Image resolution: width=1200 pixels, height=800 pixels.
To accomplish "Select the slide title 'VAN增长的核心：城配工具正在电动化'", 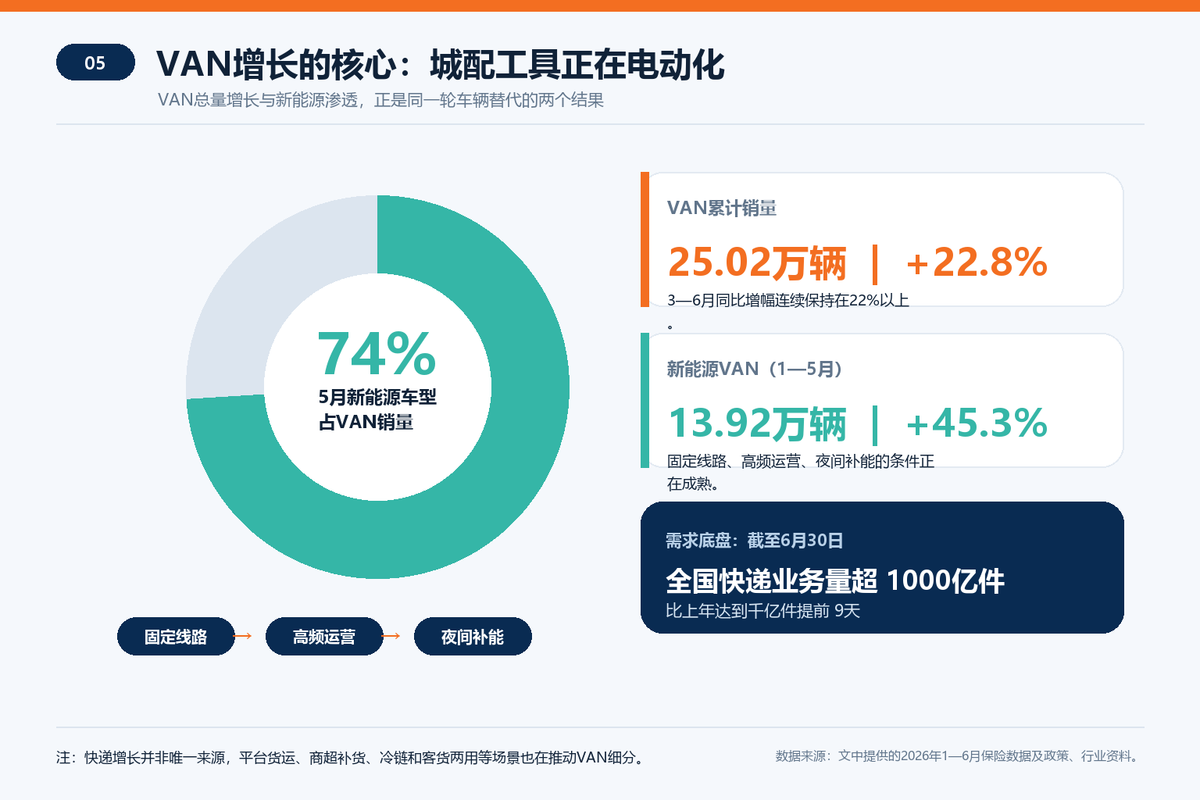I will pos(440,64).
